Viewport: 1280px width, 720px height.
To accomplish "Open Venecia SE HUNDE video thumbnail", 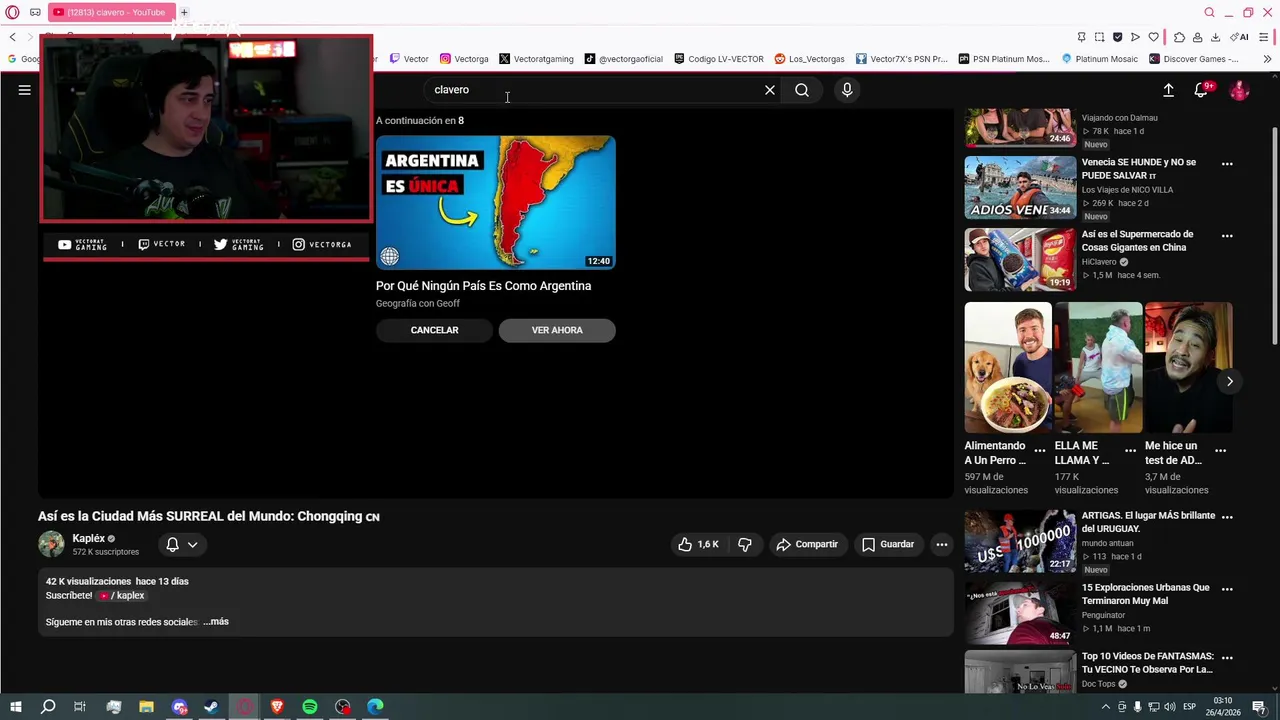I will click(1020, 187).
